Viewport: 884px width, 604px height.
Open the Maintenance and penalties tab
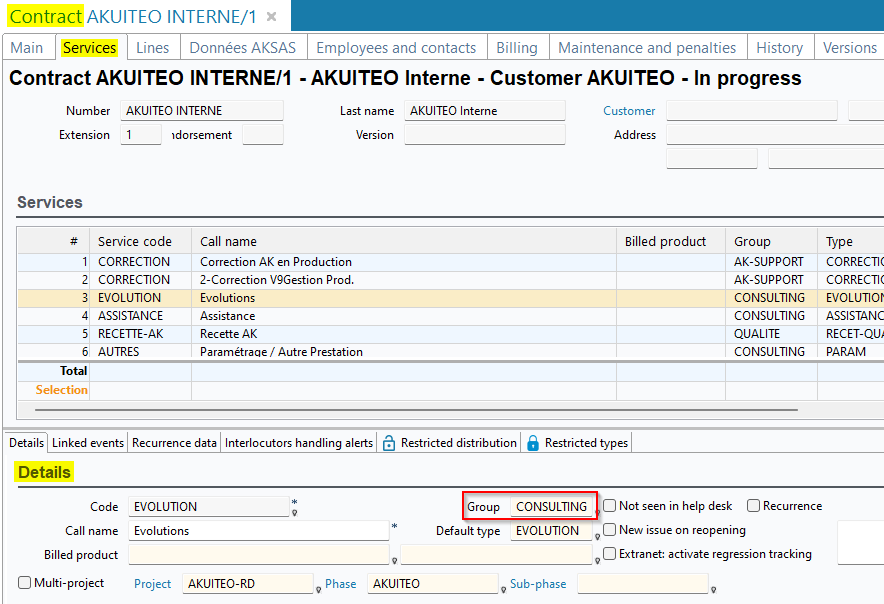coord(647,47)
